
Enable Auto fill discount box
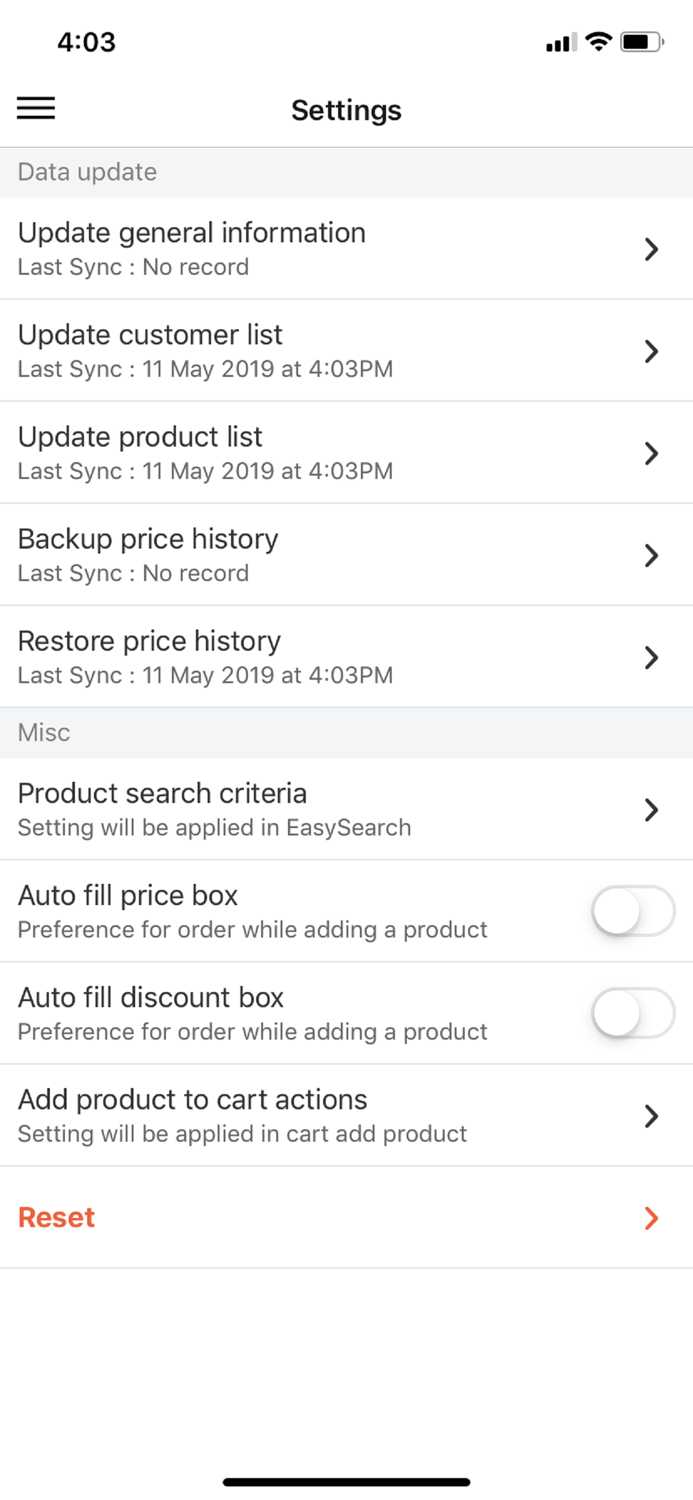(633, 1013)
